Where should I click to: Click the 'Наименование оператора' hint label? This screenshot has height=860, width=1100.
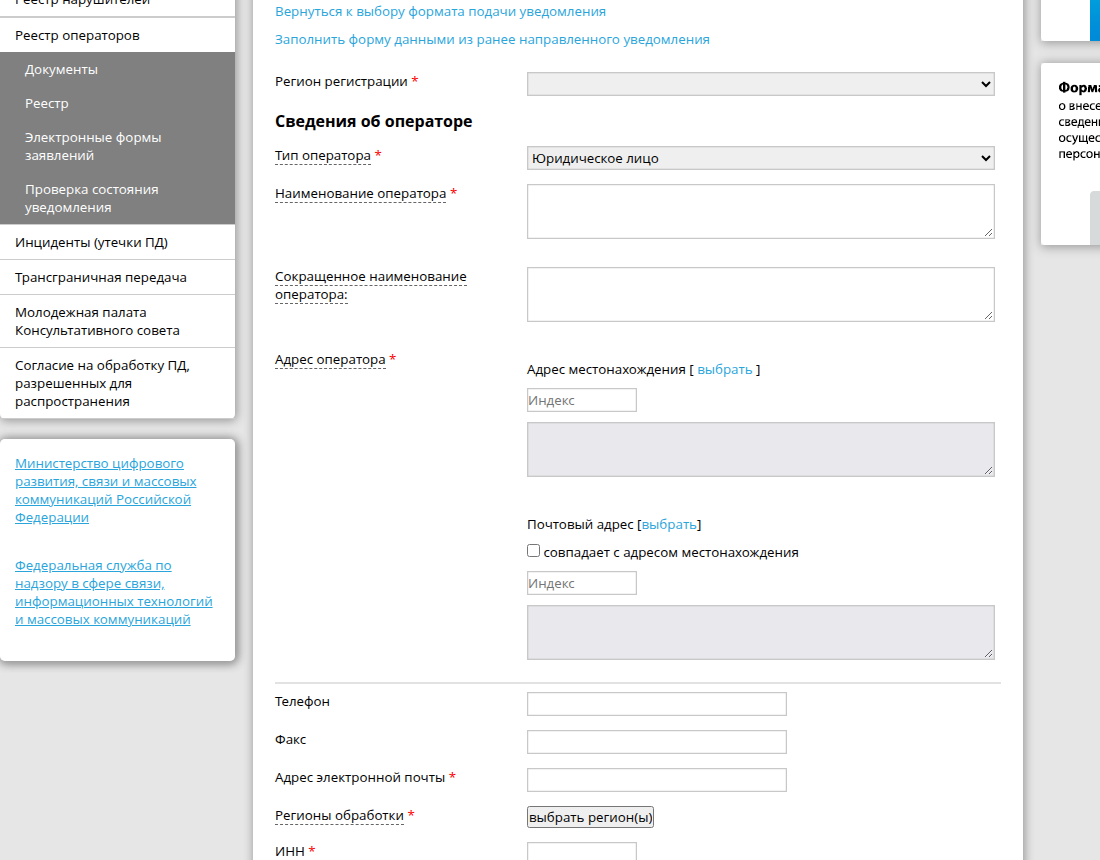click(361, 194)
